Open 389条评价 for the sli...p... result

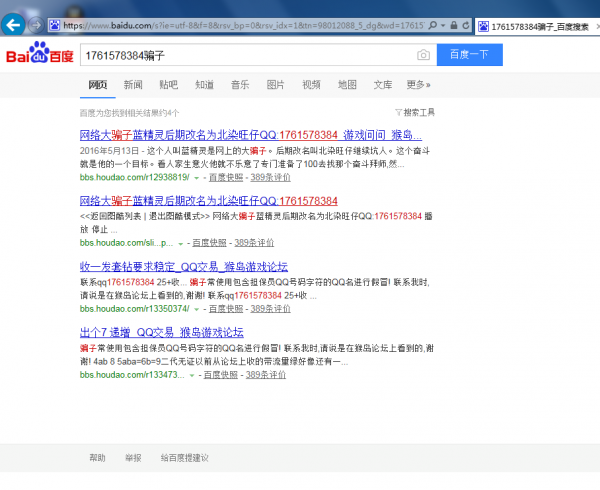[x=254, y=243]
